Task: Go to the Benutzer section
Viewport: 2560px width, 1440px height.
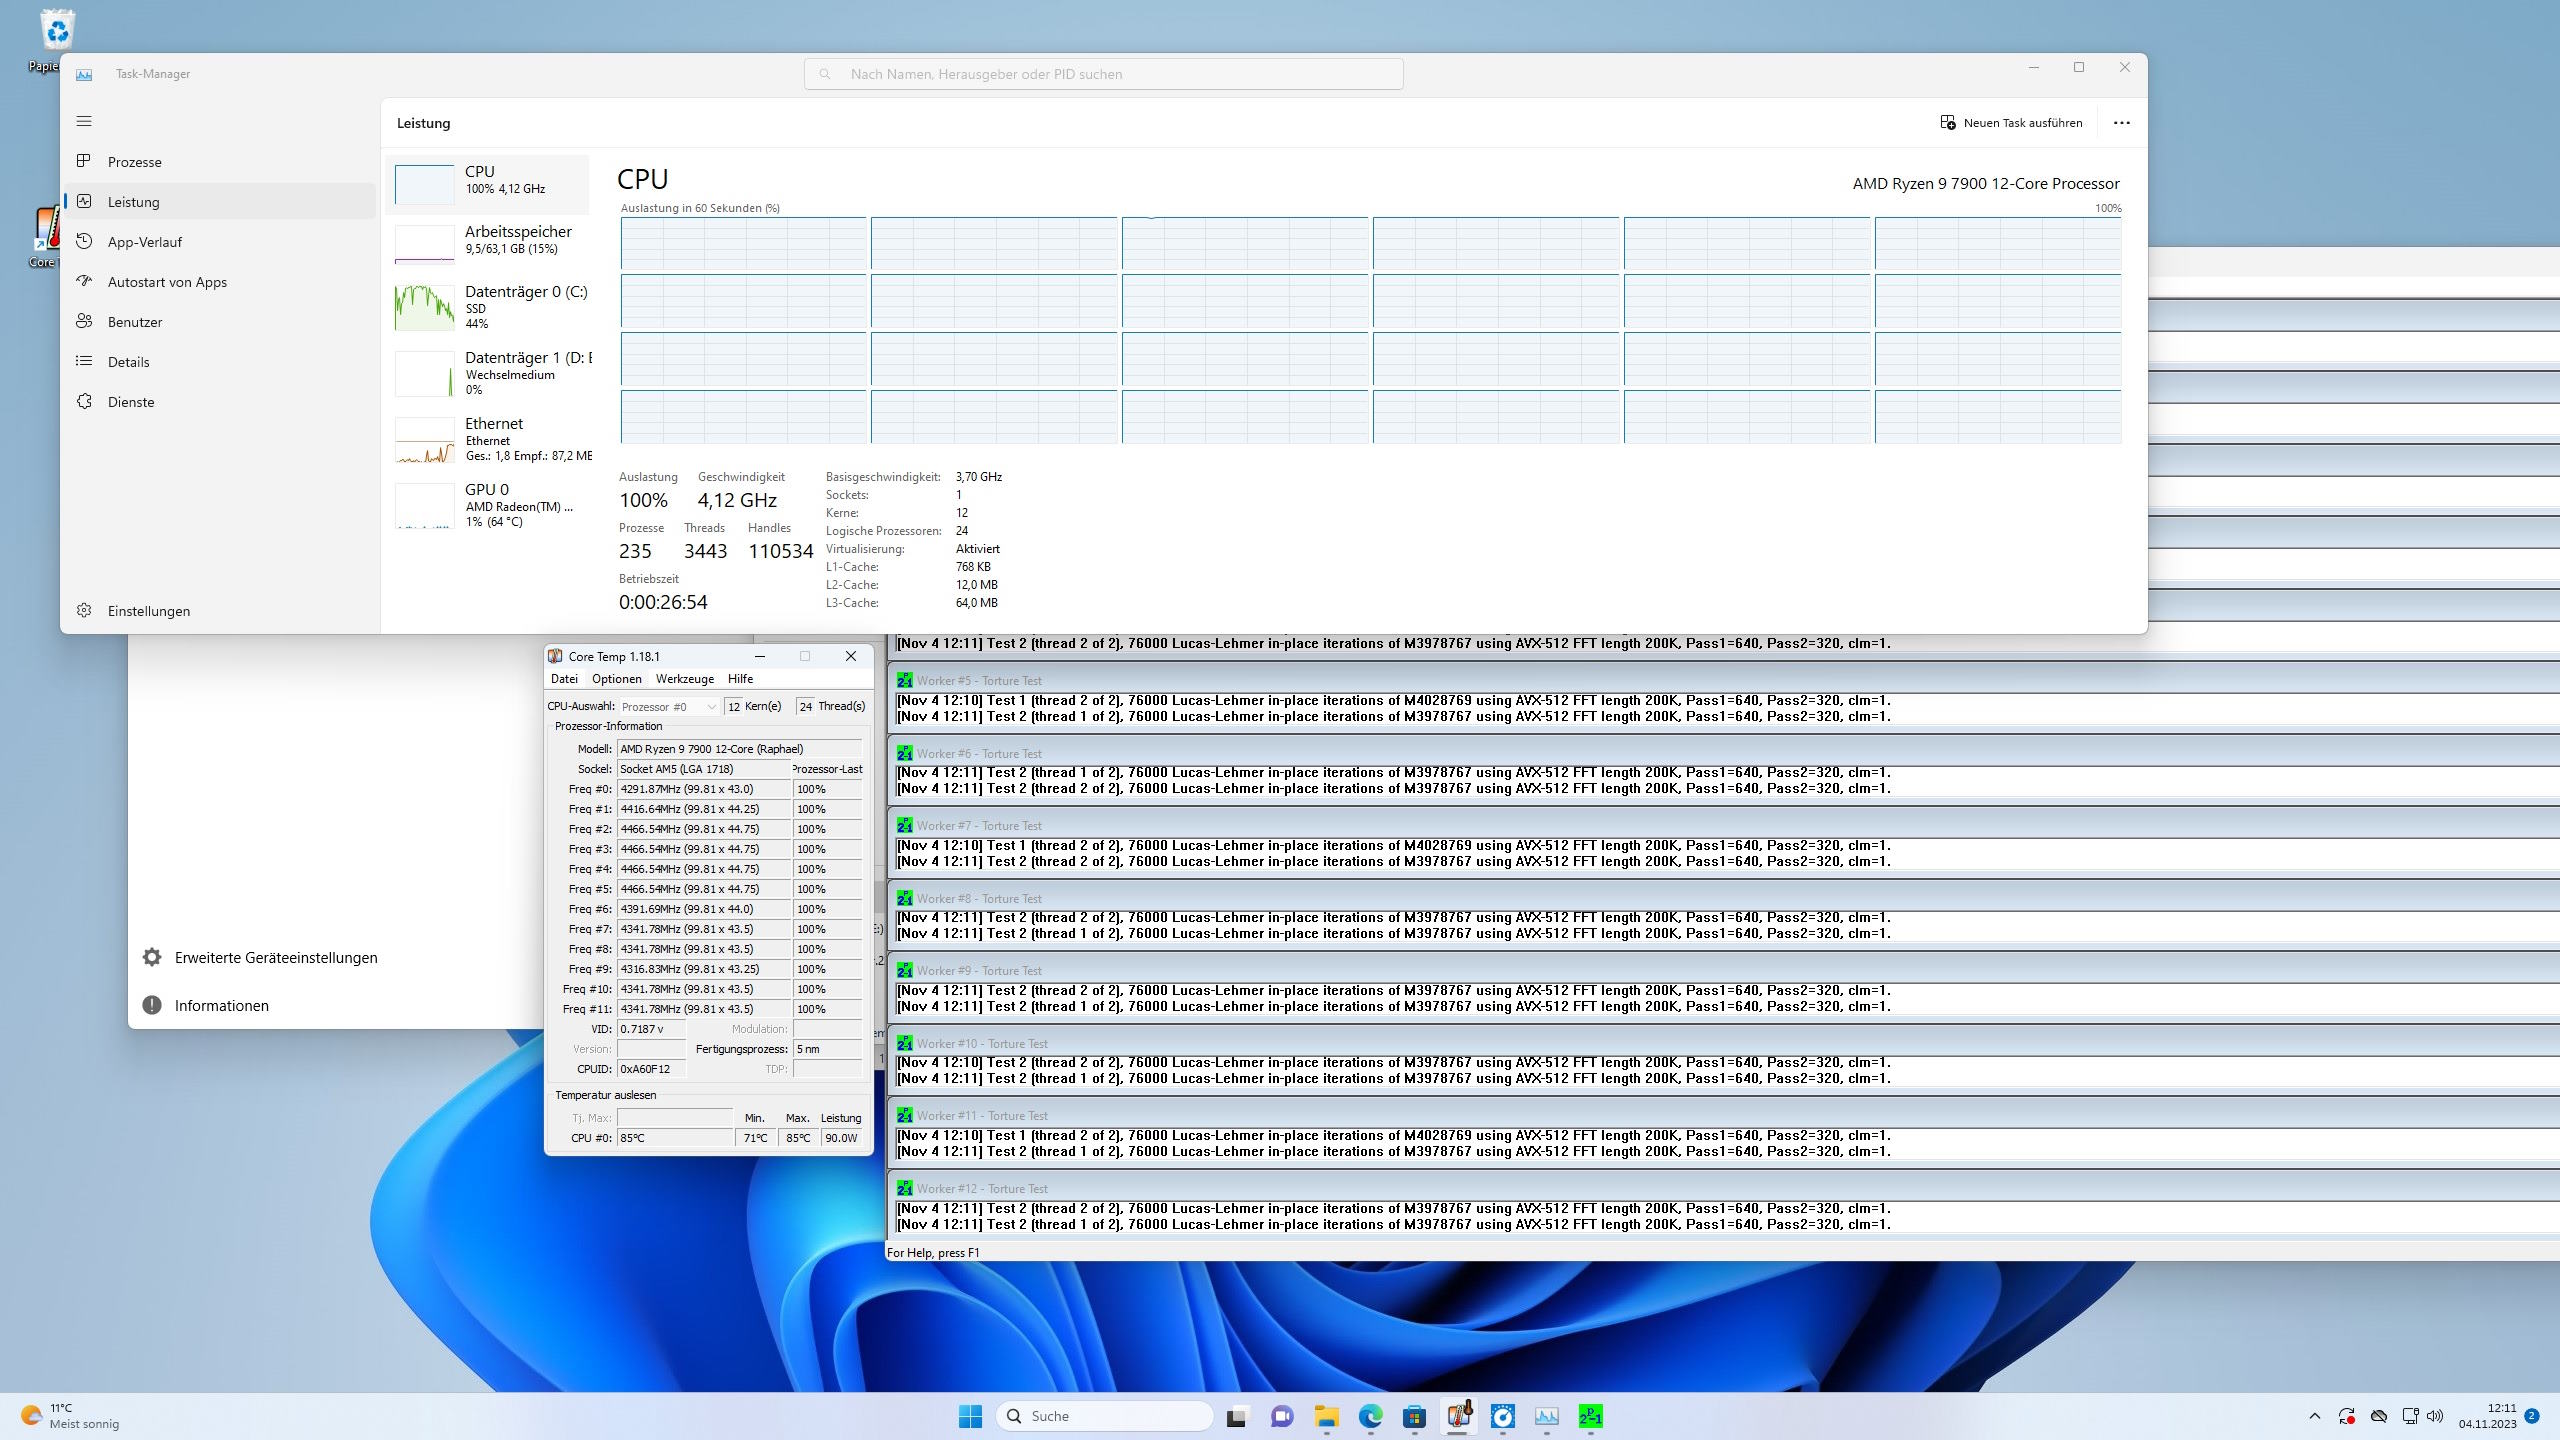Action: [134, 322]
